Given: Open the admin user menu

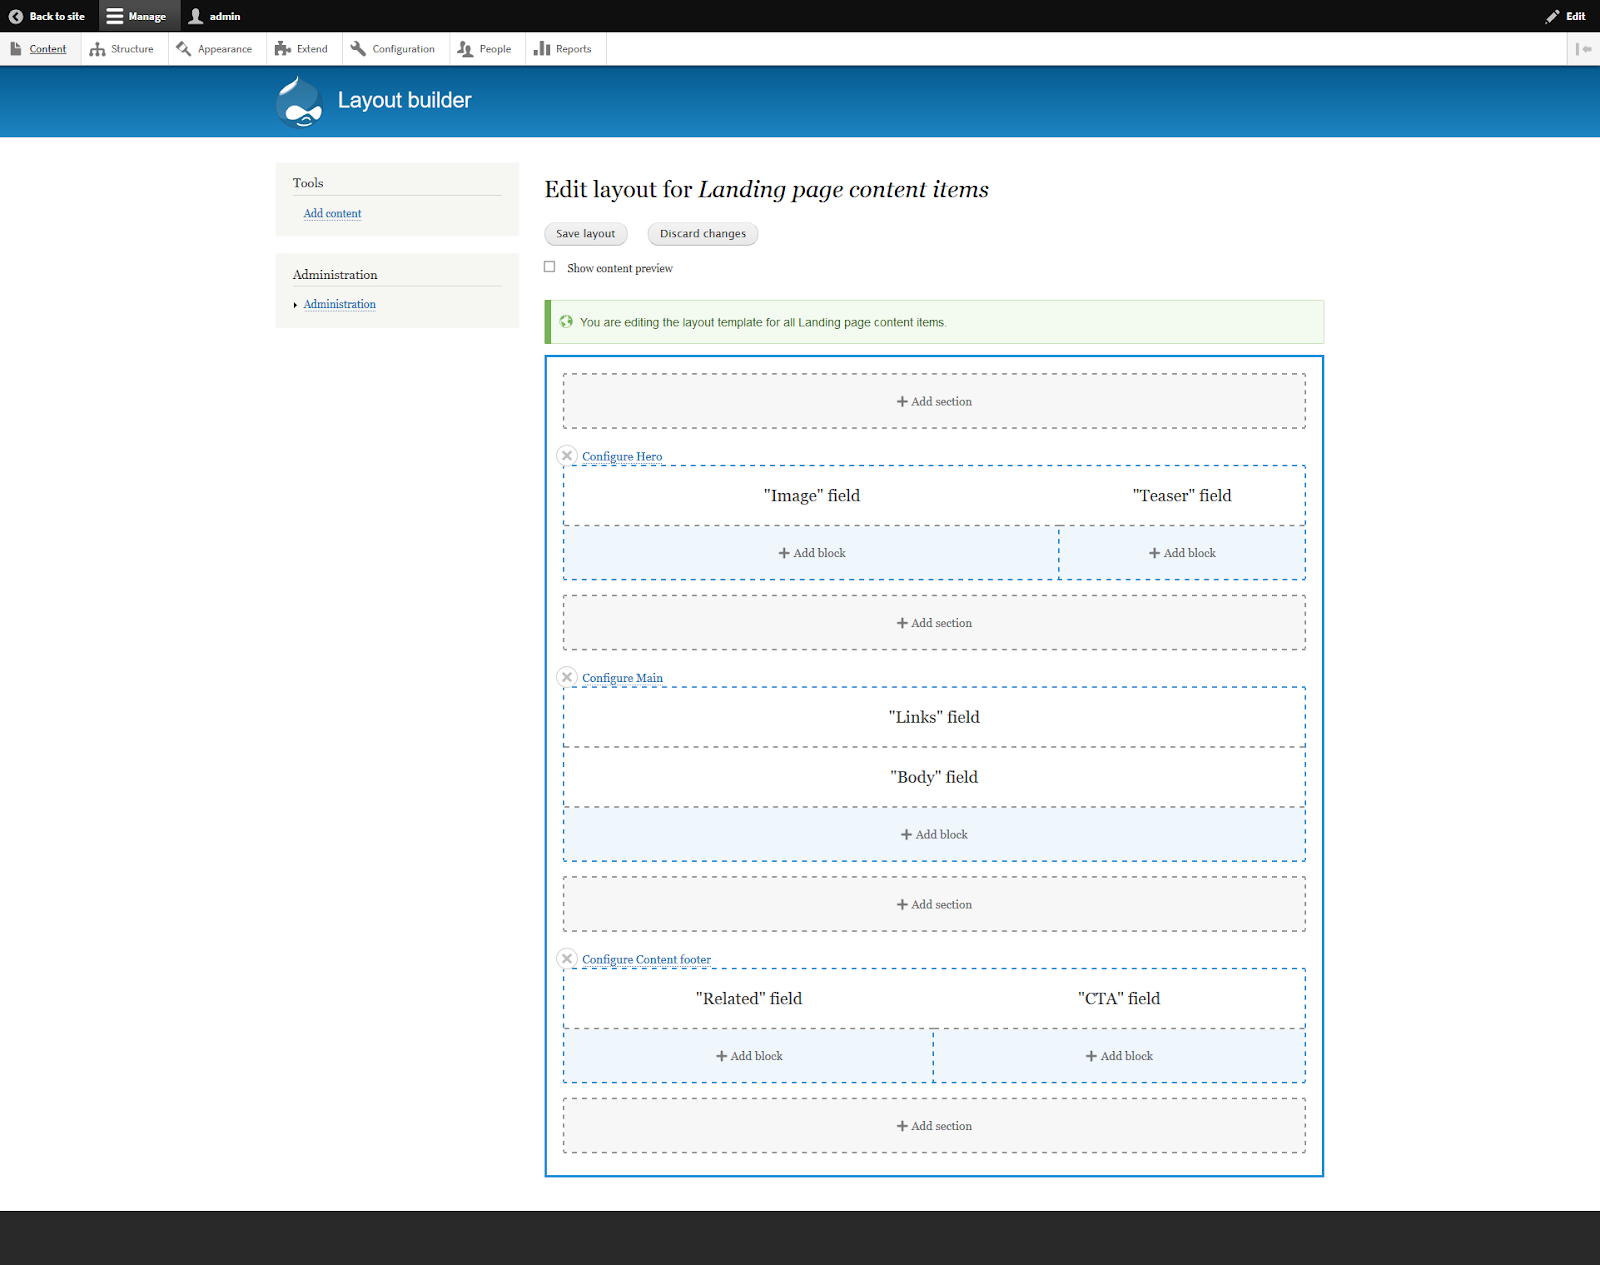Looking at the screenshot, I should (215, 16).
